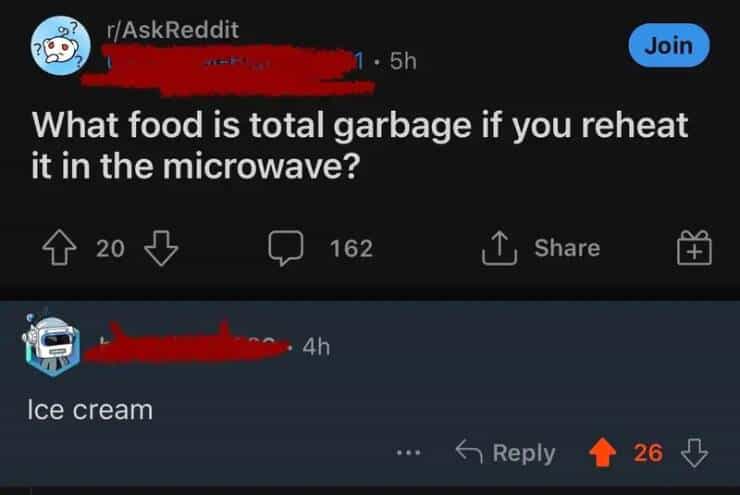740x495 pixels.
Task: Open the post title about microwave reheating
Action: pyautogui.click(x=360, y=145)
